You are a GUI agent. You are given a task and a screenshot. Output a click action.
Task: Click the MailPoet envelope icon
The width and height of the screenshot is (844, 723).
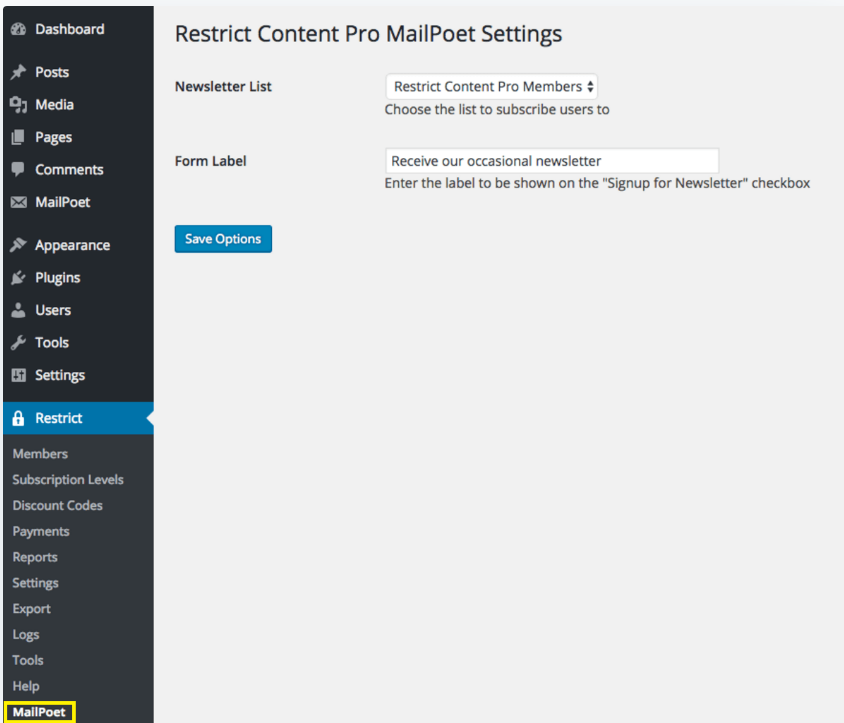[18, 202]
